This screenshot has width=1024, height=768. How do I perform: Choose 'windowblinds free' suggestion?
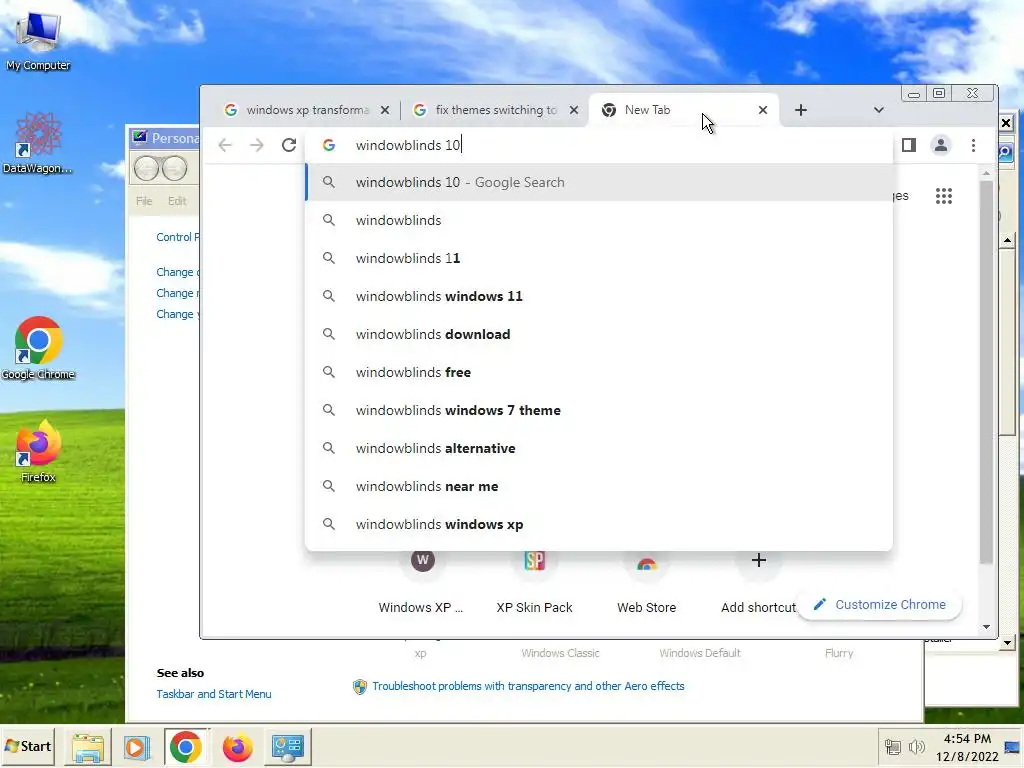click(599, 372)
